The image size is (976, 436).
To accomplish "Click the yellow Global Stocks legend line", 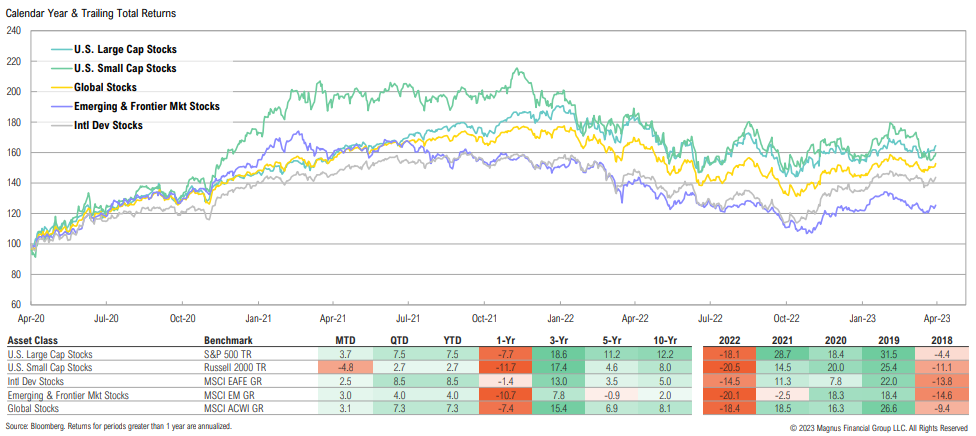I will pos(61,87).
